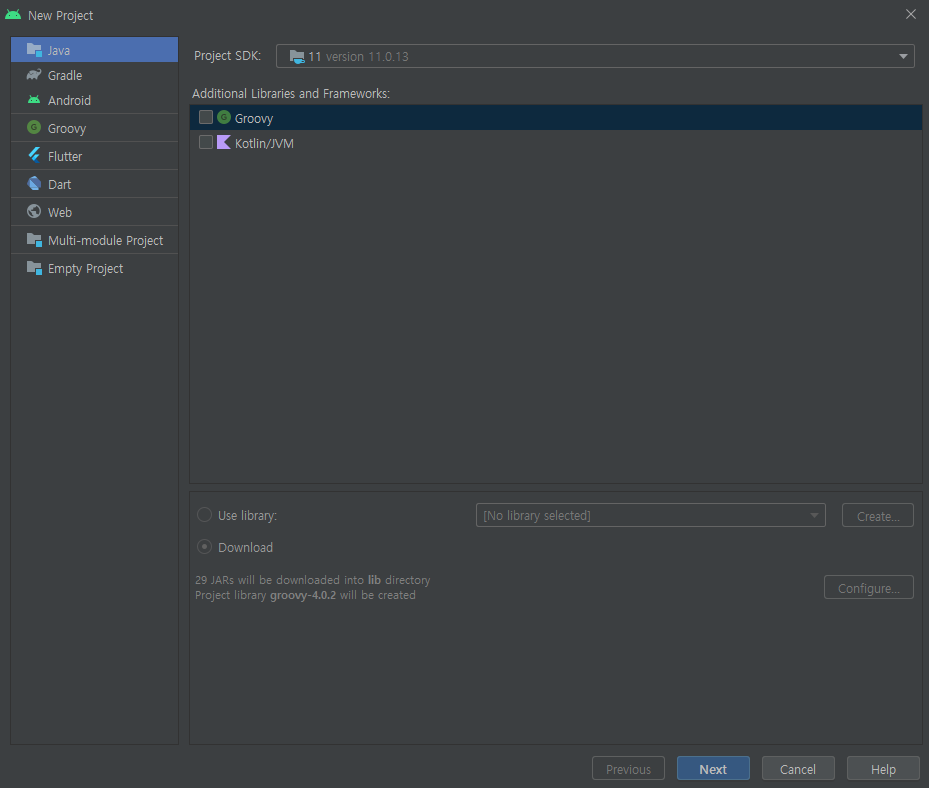Choose Java in the project type list
This screenshot has width=929, height=788.
coord(94,50)
